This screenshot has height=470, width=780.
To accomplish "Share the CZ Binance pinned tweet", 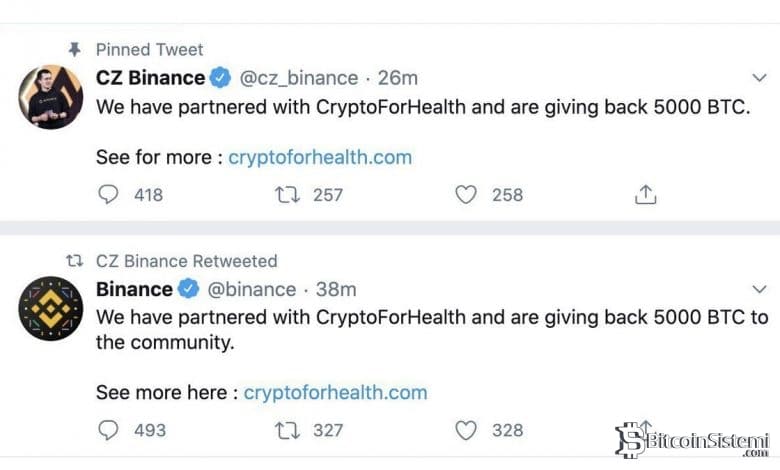I will pyautogui.click(x=646, y=194).
